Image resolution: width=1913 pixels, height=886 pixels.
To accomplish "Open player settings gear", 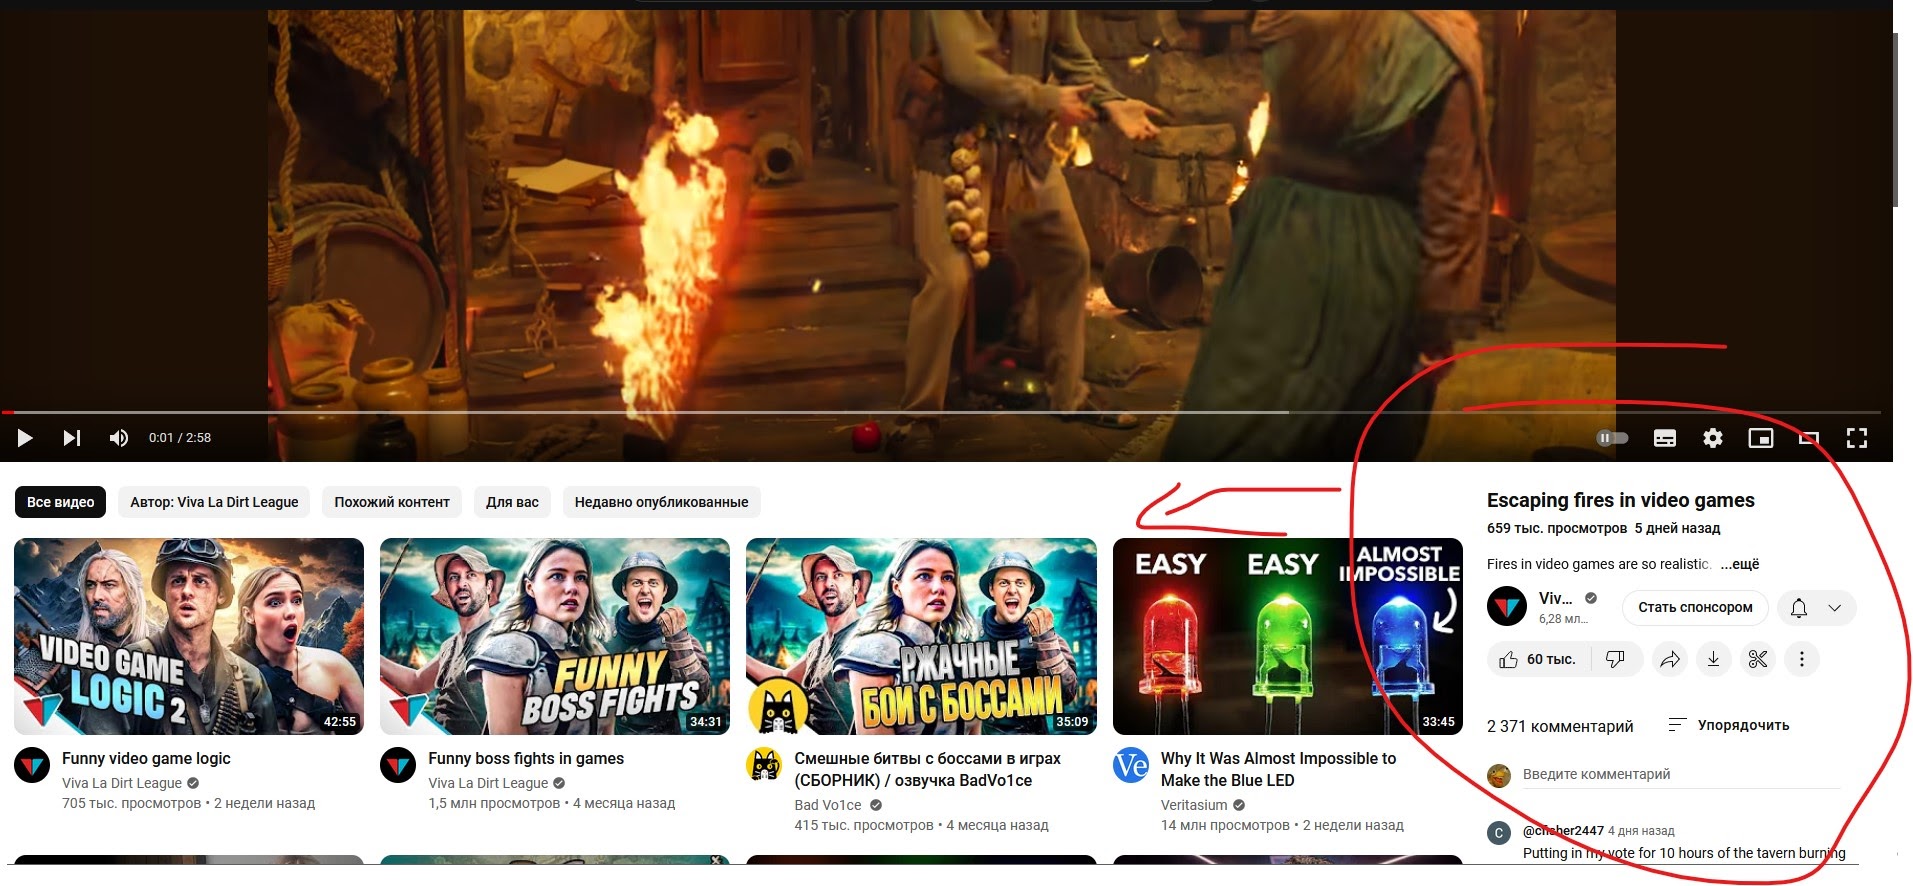I will pos(1713,438).
